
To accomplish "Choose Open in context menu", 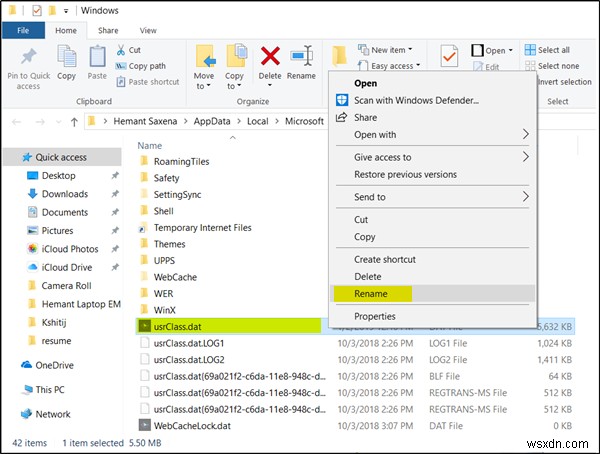I will (433, 83).
